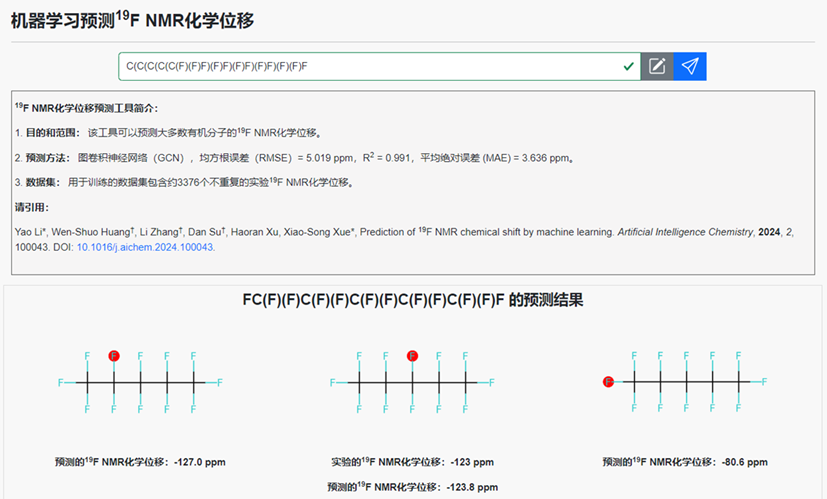Viewport: 827px width, 499px height.
Task: Click the predicted shift -80.6 ppm label
Action: click(x=685, y=462)
